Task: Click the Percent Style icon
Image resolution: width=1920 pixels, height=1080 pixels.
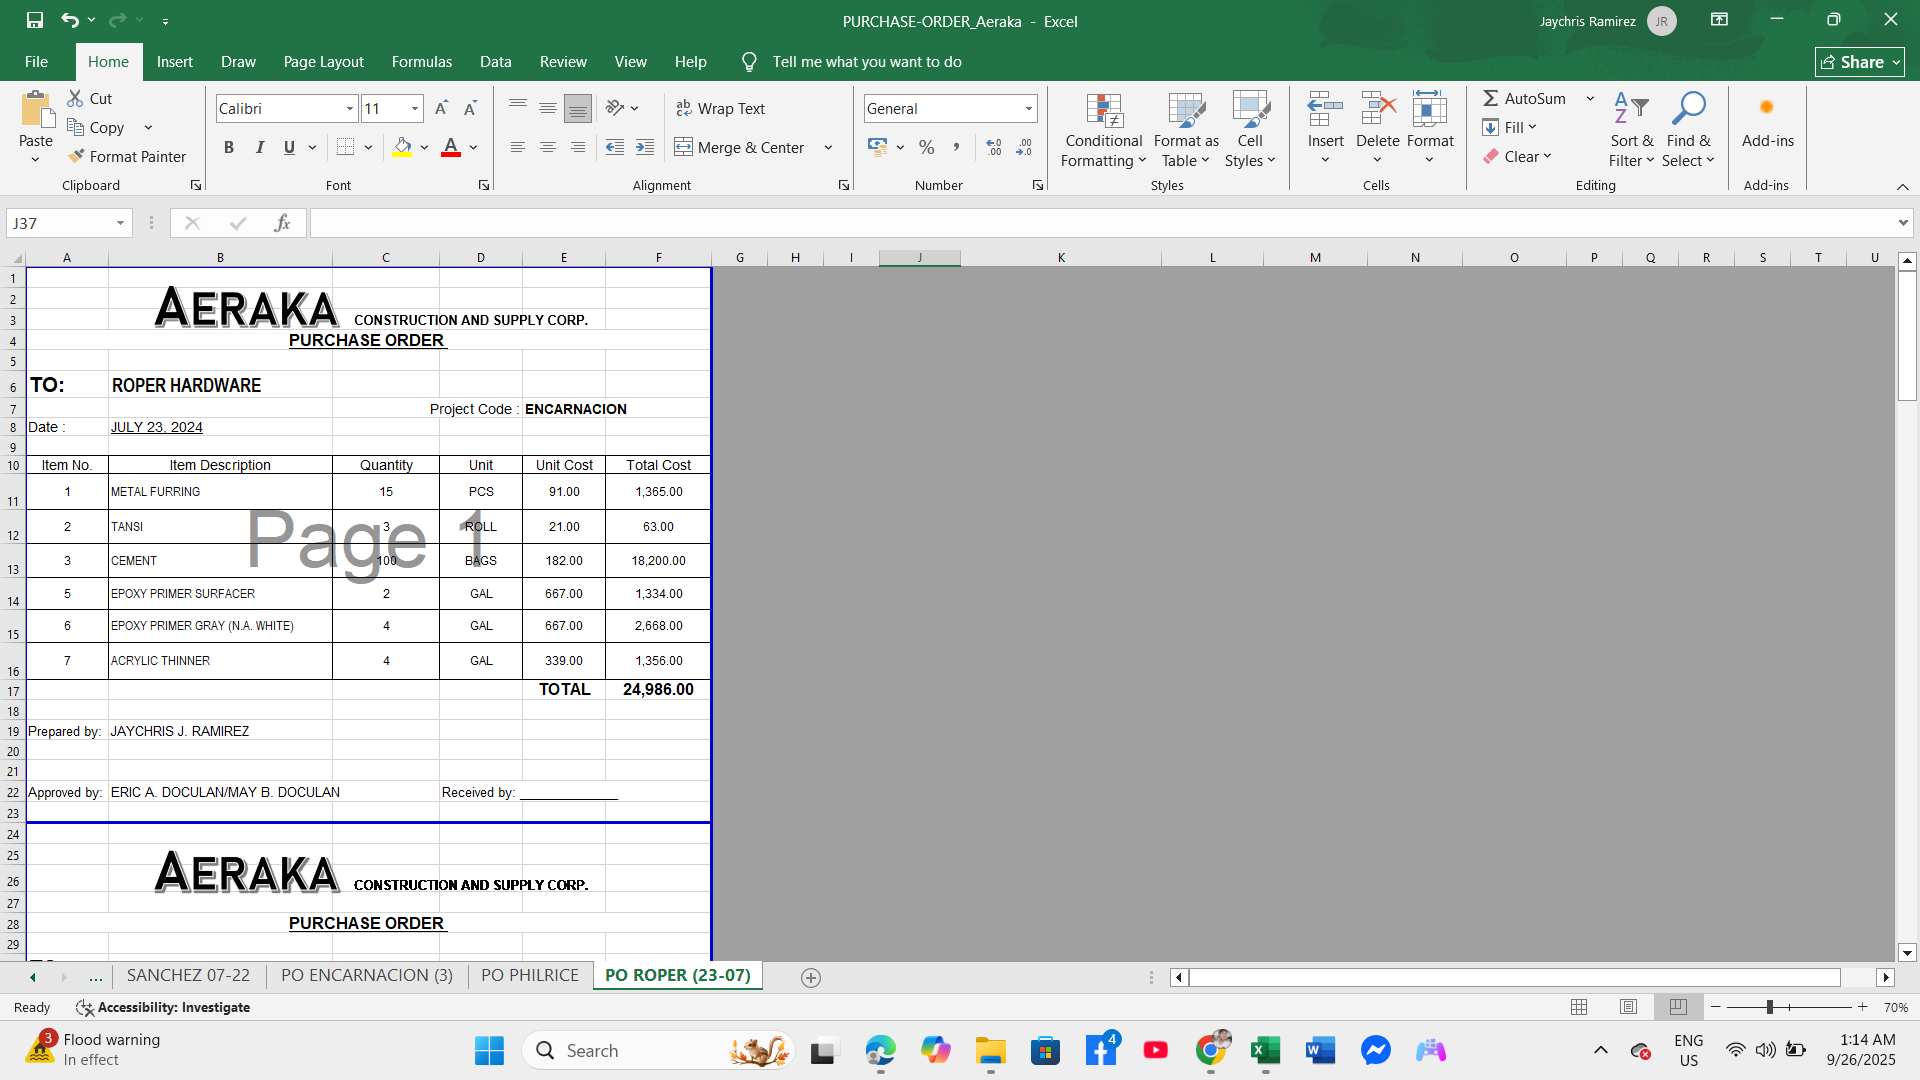Action: [x=927, y=147]
